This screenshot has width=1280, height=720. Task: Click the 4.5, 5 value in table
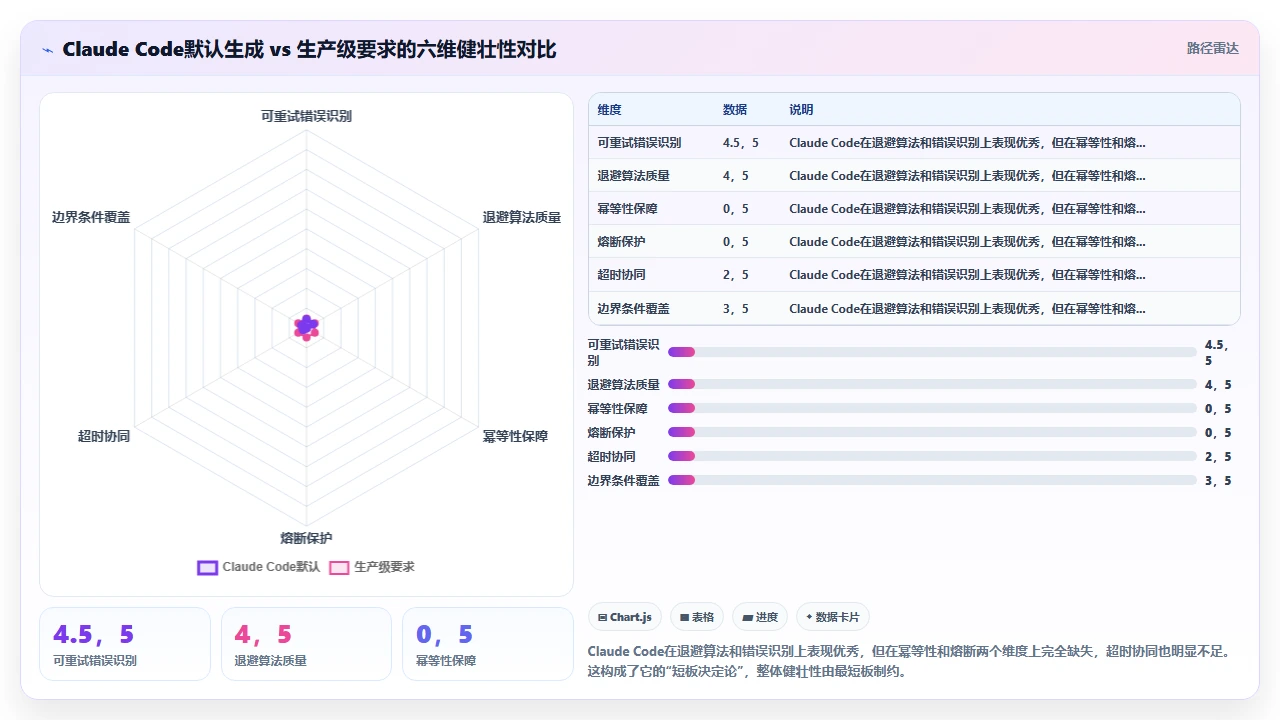[x=740, y=143]
